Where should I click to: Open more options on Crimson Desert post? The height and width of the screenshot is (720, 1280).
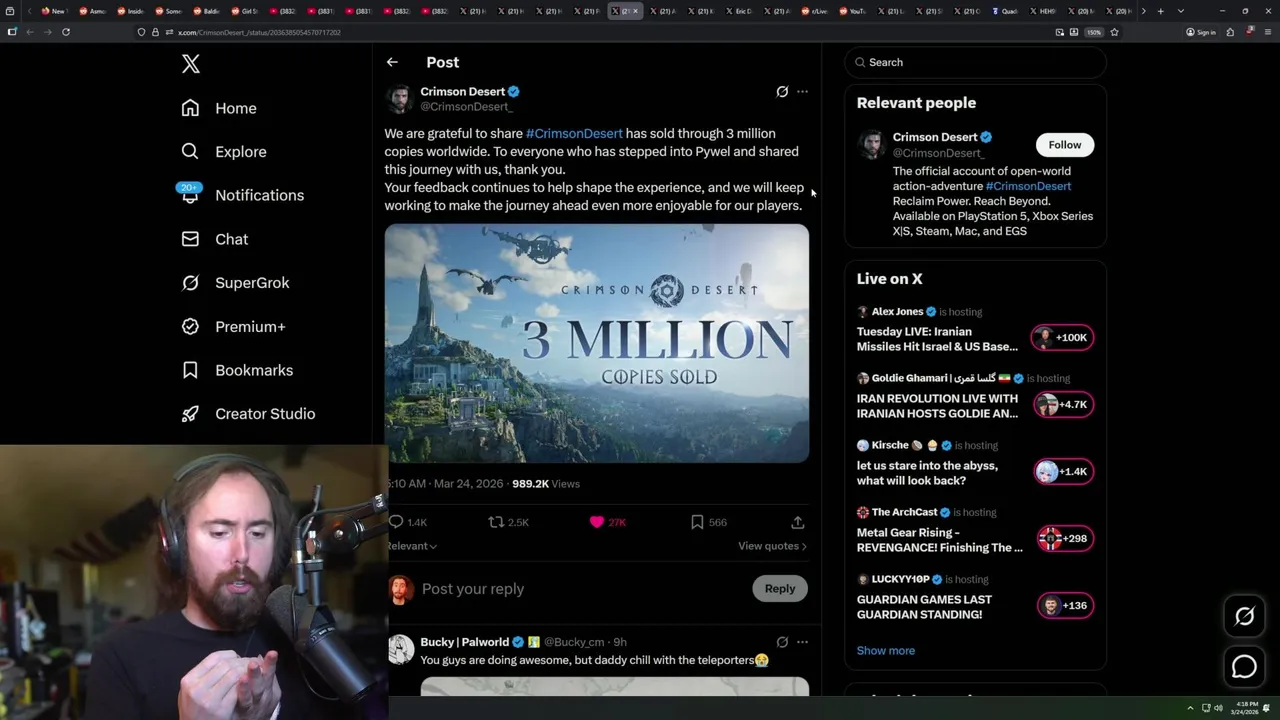coord(802,91)
